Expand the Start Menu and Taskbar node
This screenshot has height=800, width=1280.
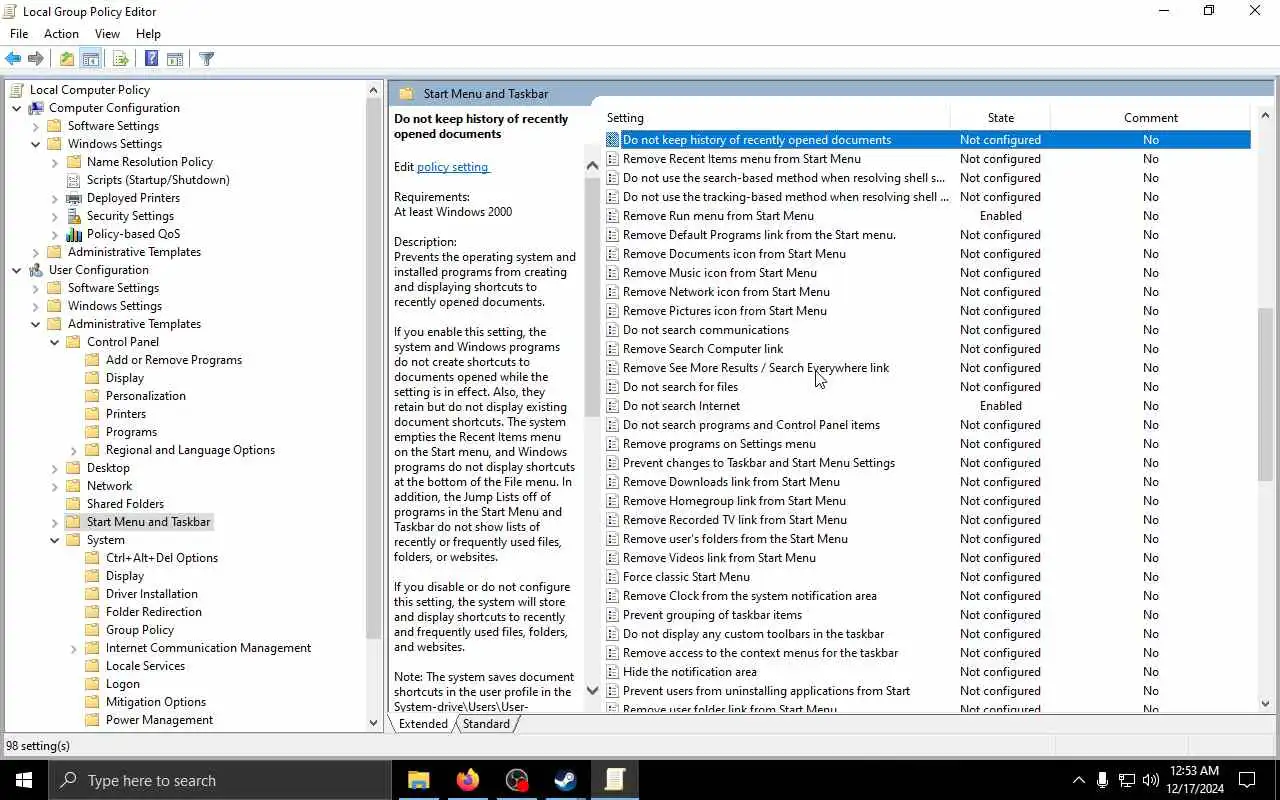click(55, 522)
